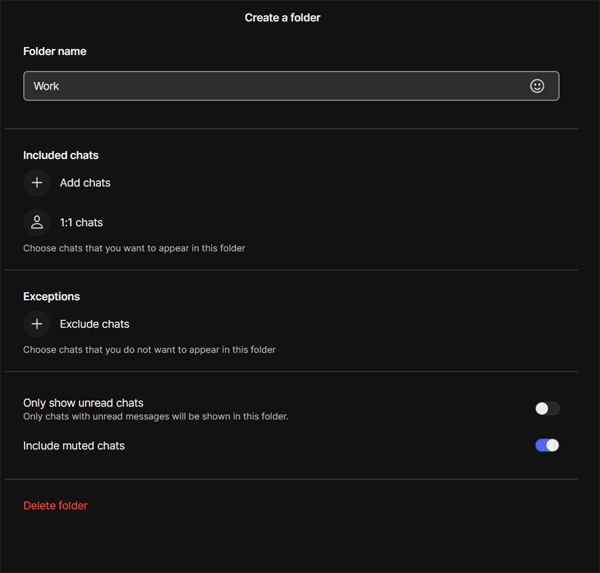The height and width of the screenshot is (573, 600).
Task: Click the Exceptions section heading
Action: 51,297
